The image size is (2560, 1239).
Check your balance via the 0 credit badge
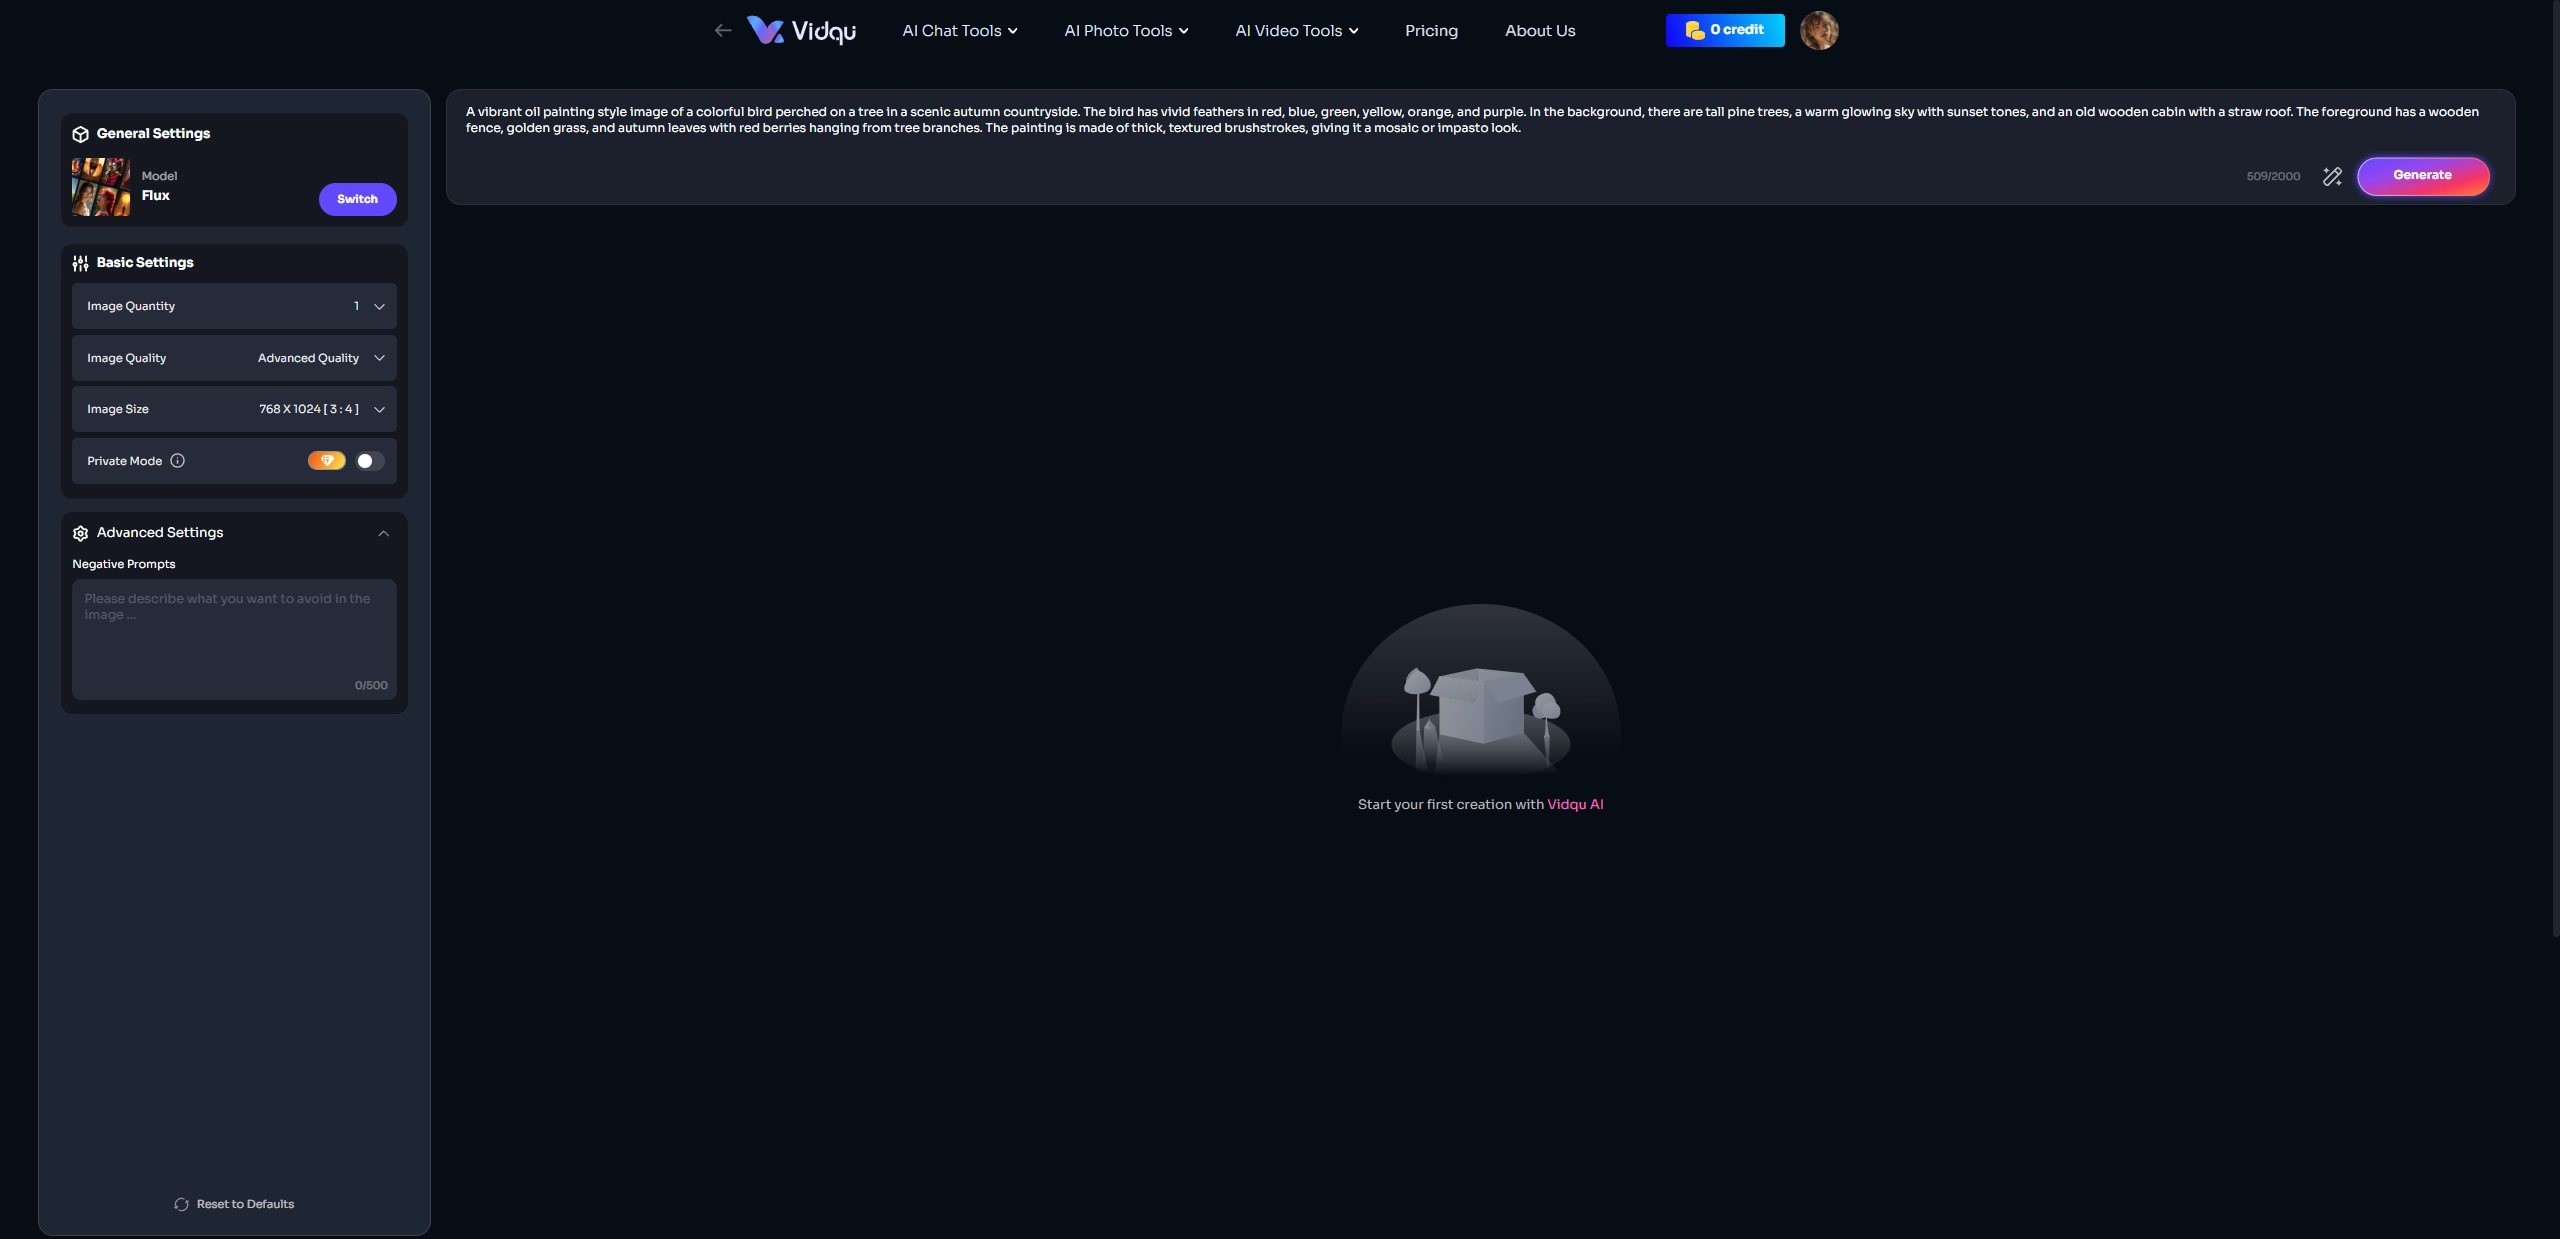tap(1724, 30)
